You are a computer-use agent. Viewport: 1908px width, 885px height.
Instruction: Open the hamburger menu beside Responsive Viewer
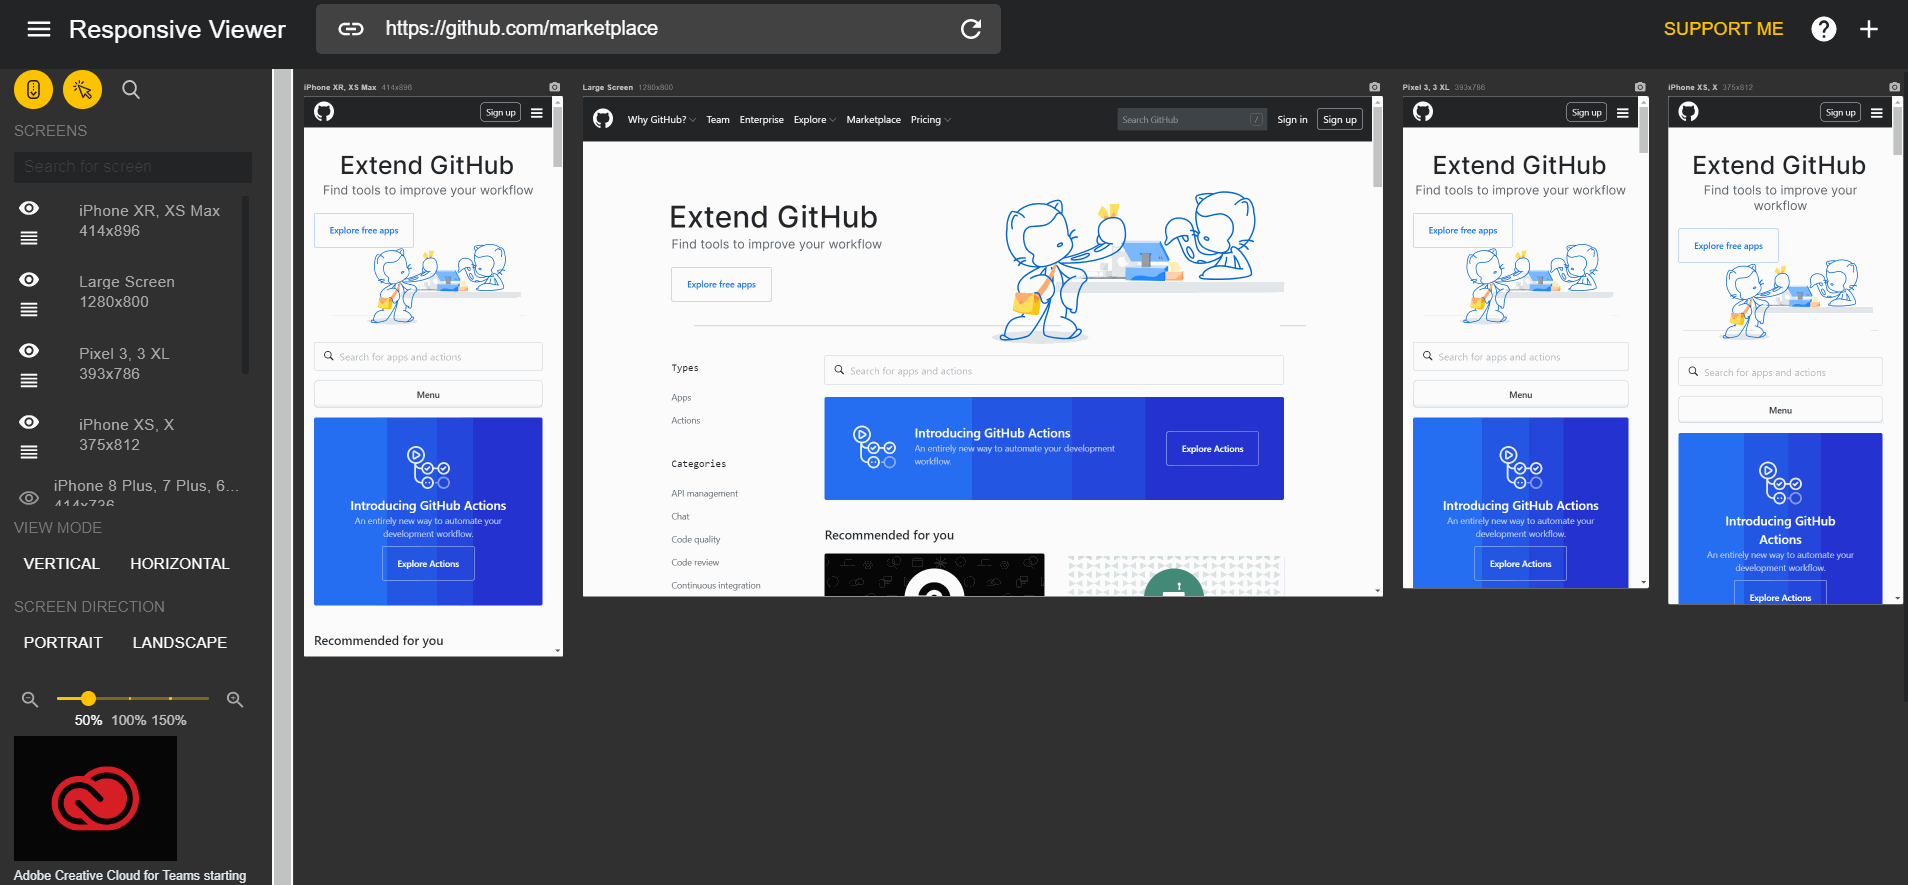[x=38, y=29]
